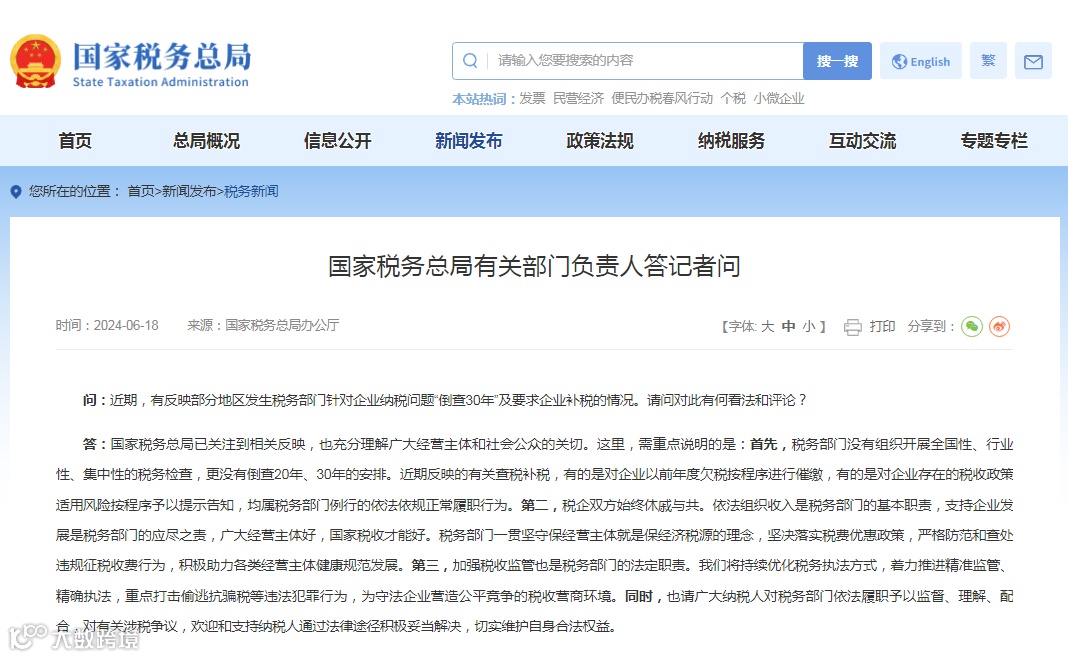The image size is (1068, 658).
Task: Open the 纳税服务 menu
Action: click(732, 141)
